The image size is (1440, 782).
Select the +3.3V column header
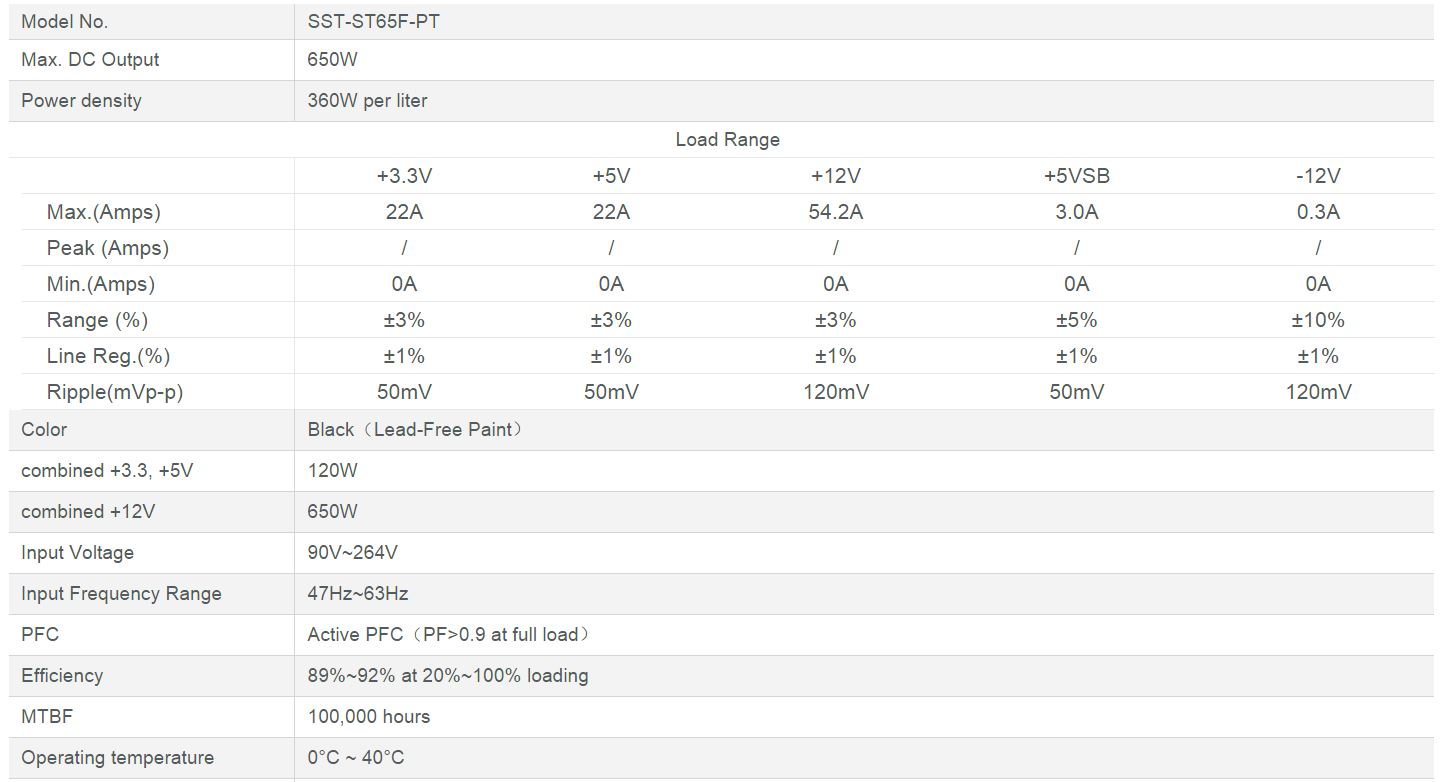click(404, 176)
